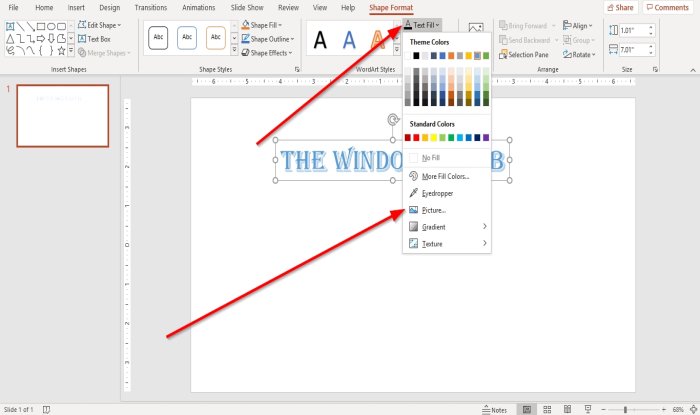Switch to Slide Sorter view
Viewport: 700px width, 415px height.
tap(547, 409)
